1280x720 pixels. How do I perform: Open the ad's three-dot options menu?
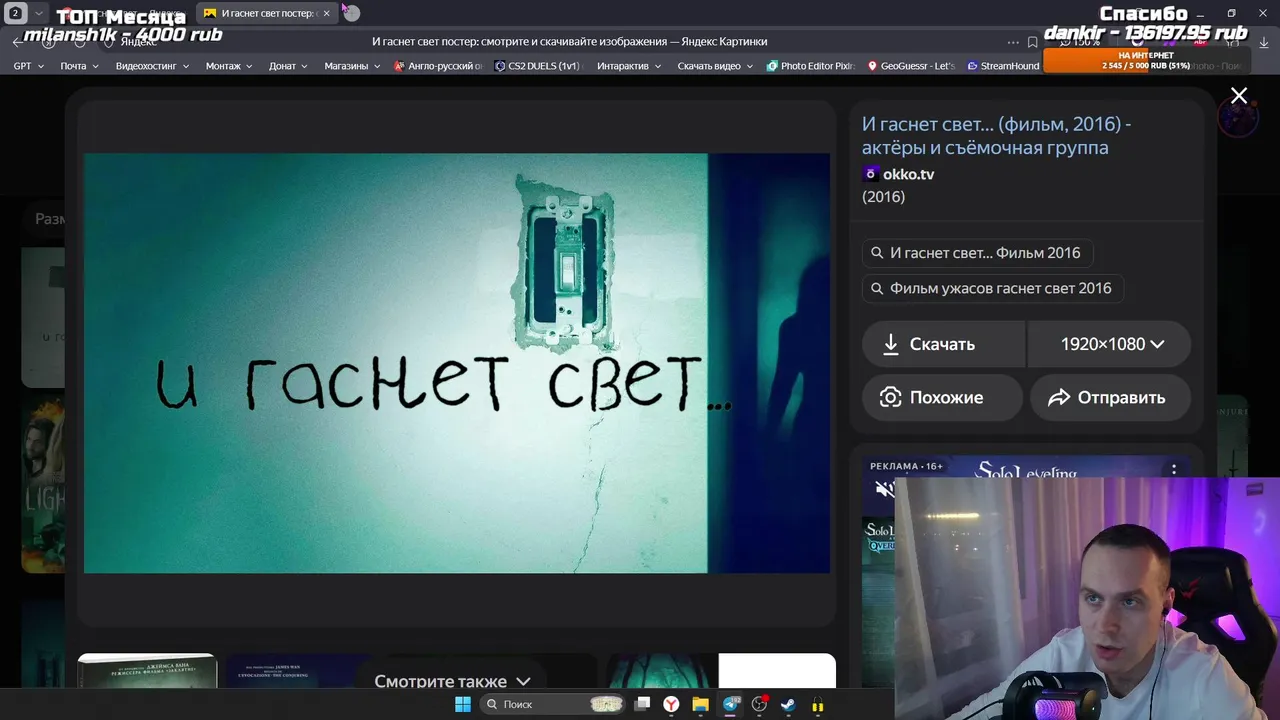tap(1174, 470)
